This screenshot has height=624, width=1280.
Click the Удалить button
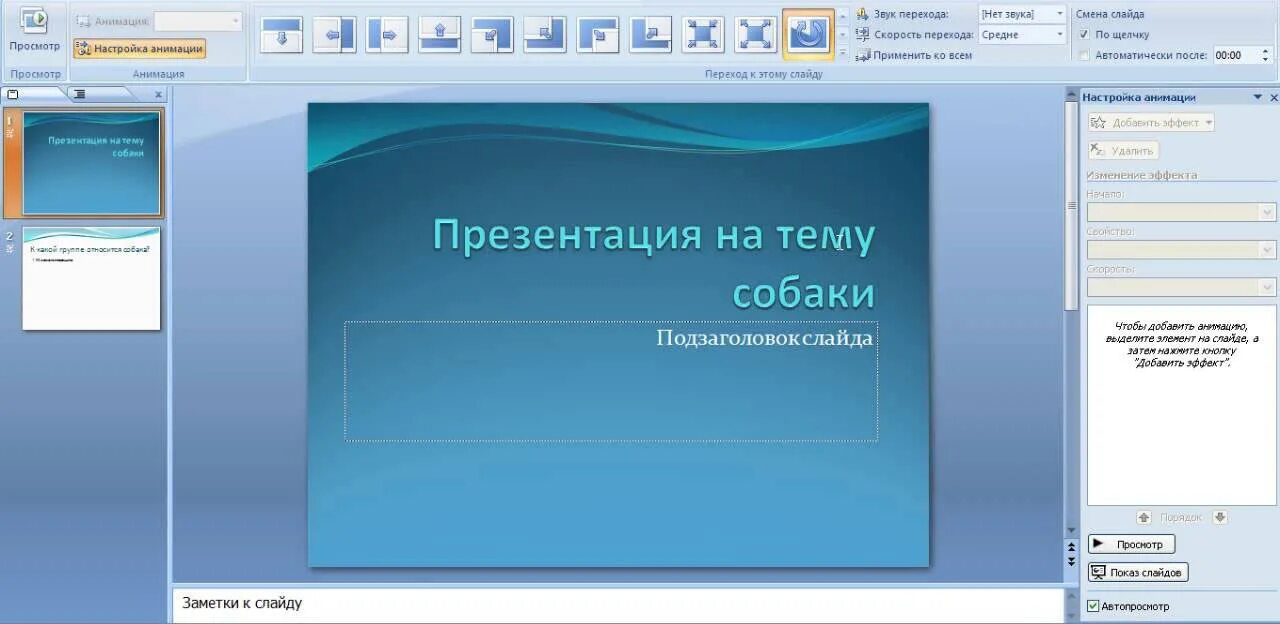coord(1123,151)
